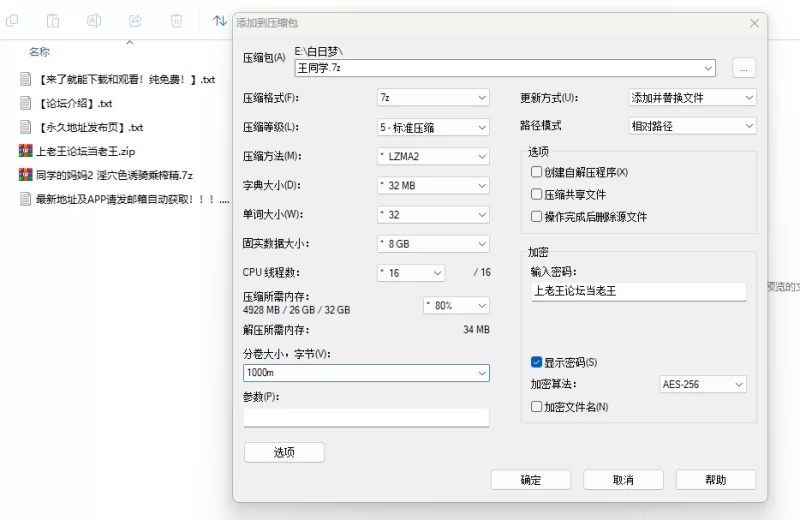Enable 加密文件名 checkbox
This screenshot has width=800, height=520.
(536, 407)
